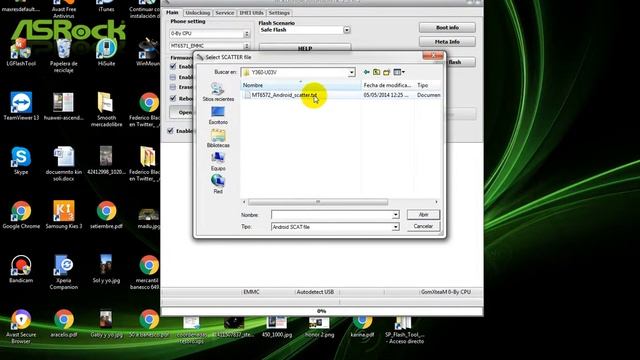Launch the HiSuite desktop shortcut
Screen dimensions: 640x360
[x=106, y=53]
